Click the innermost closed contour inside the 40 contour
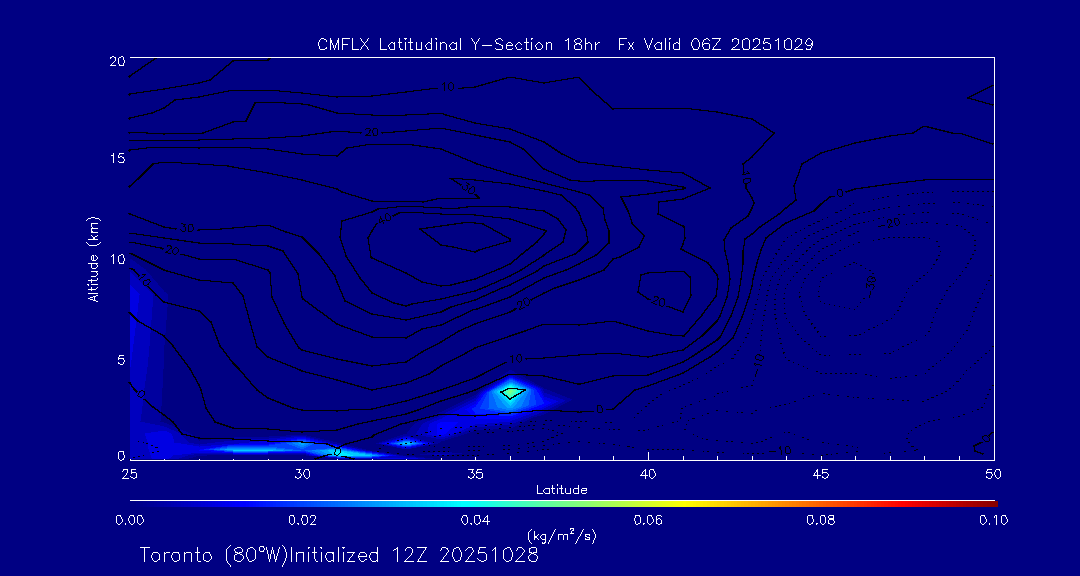The image size is (1080, 576). (466, 236)
